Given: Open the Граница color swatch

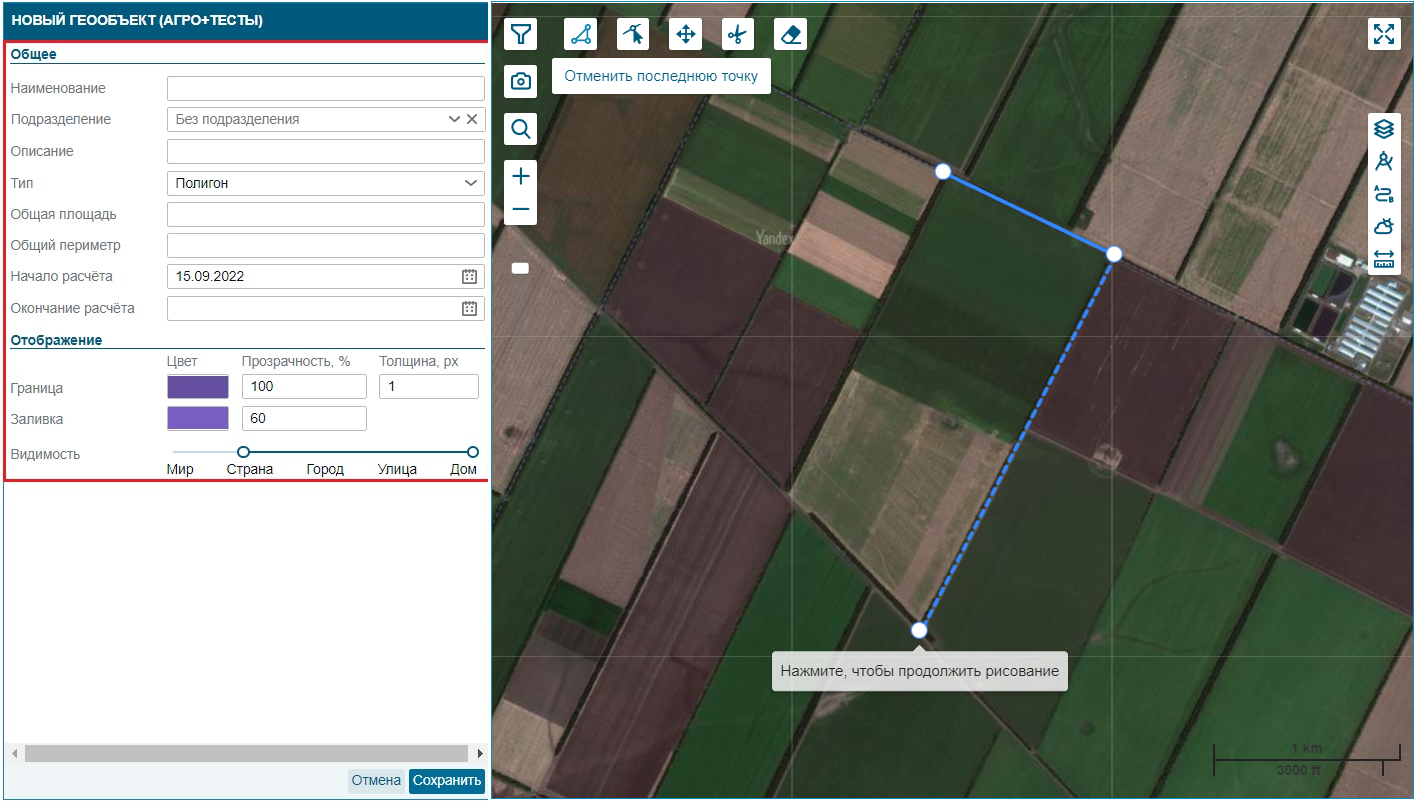Looking at the screenshot, I should 198,387.
